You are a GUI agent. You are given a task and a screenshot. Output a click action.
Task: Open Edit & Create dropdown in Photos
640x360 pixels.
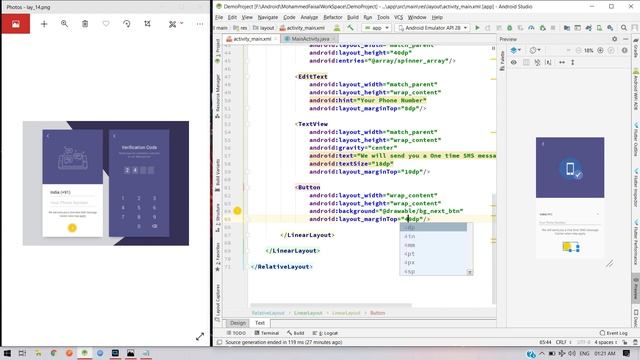point(176,24)
